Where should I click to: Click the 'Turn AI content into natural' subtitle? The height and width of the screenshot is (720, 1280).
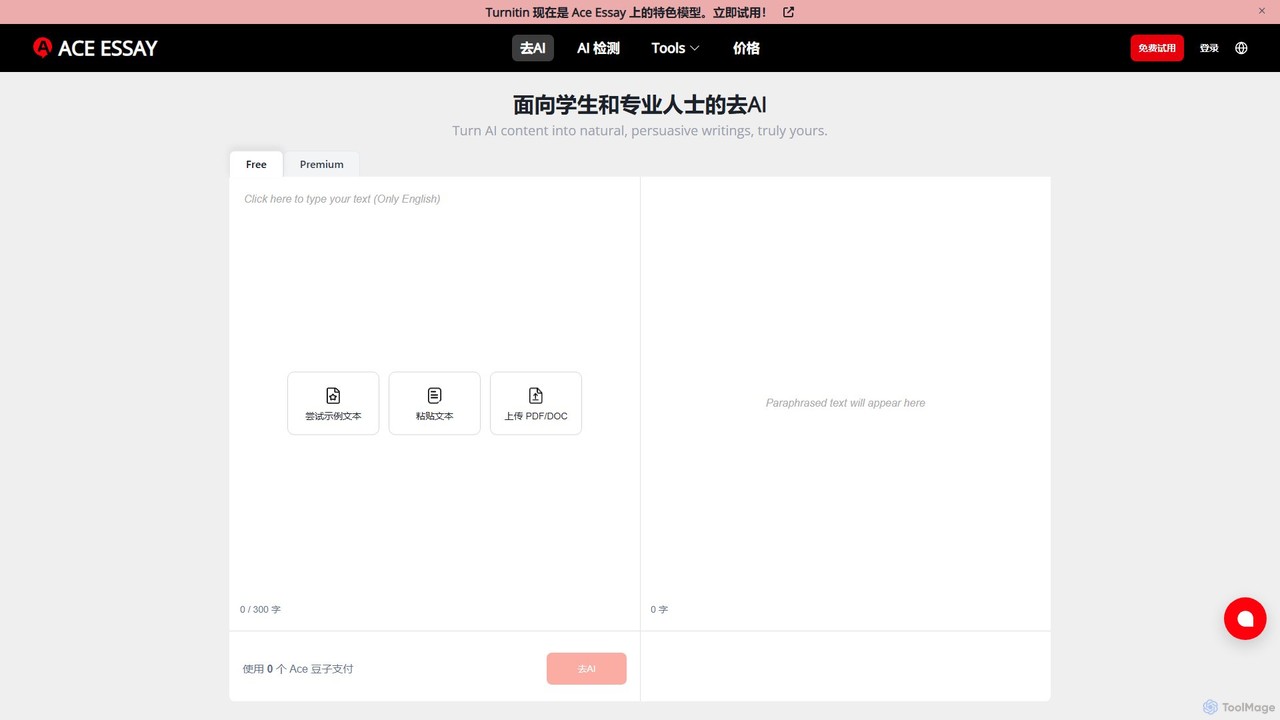640,131
